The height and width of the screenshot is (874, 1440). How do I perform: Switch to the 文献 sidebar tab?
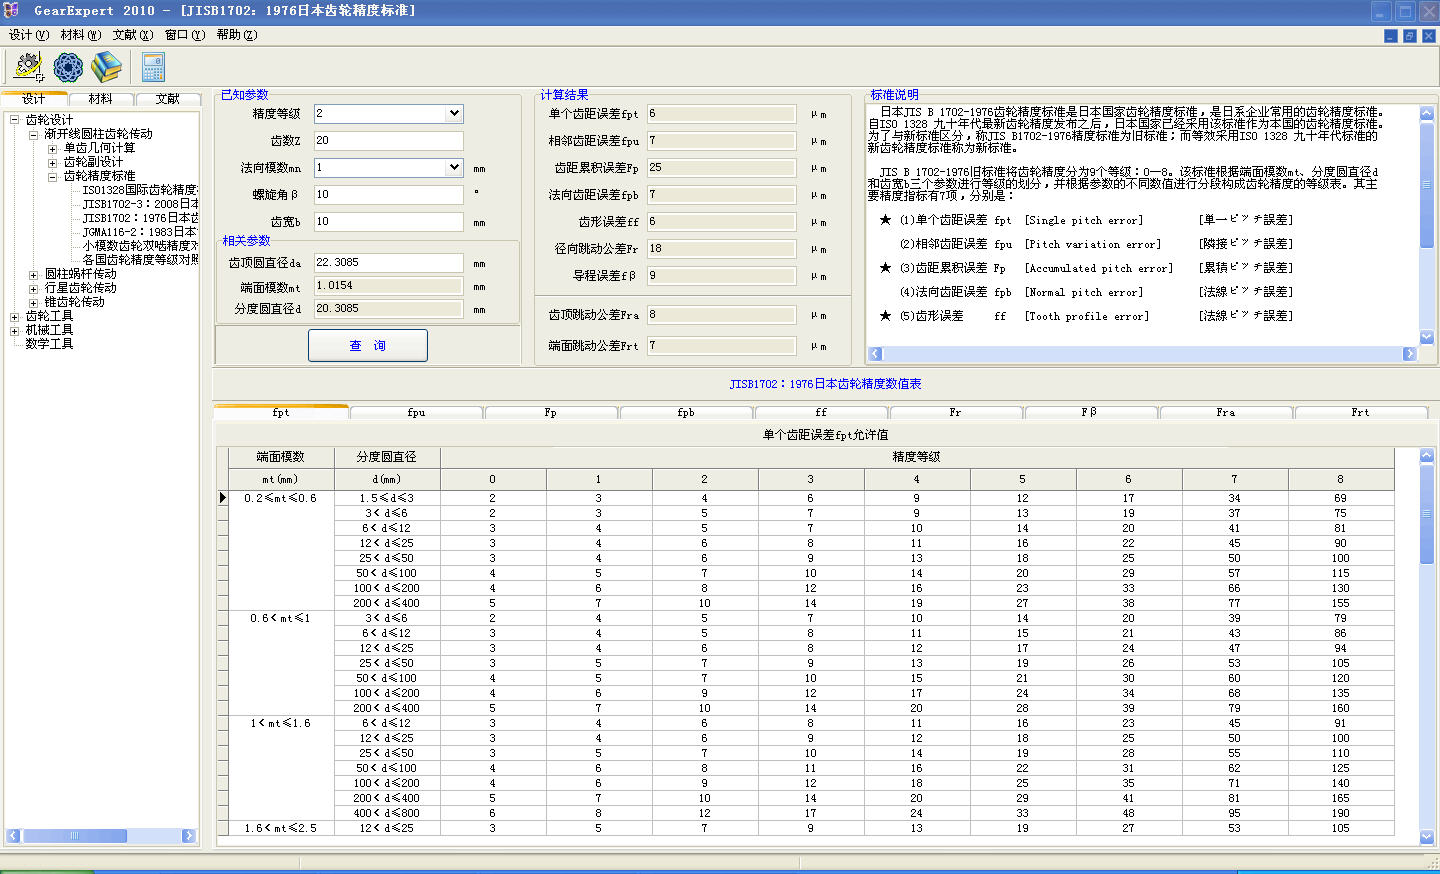tap(168, 99)
